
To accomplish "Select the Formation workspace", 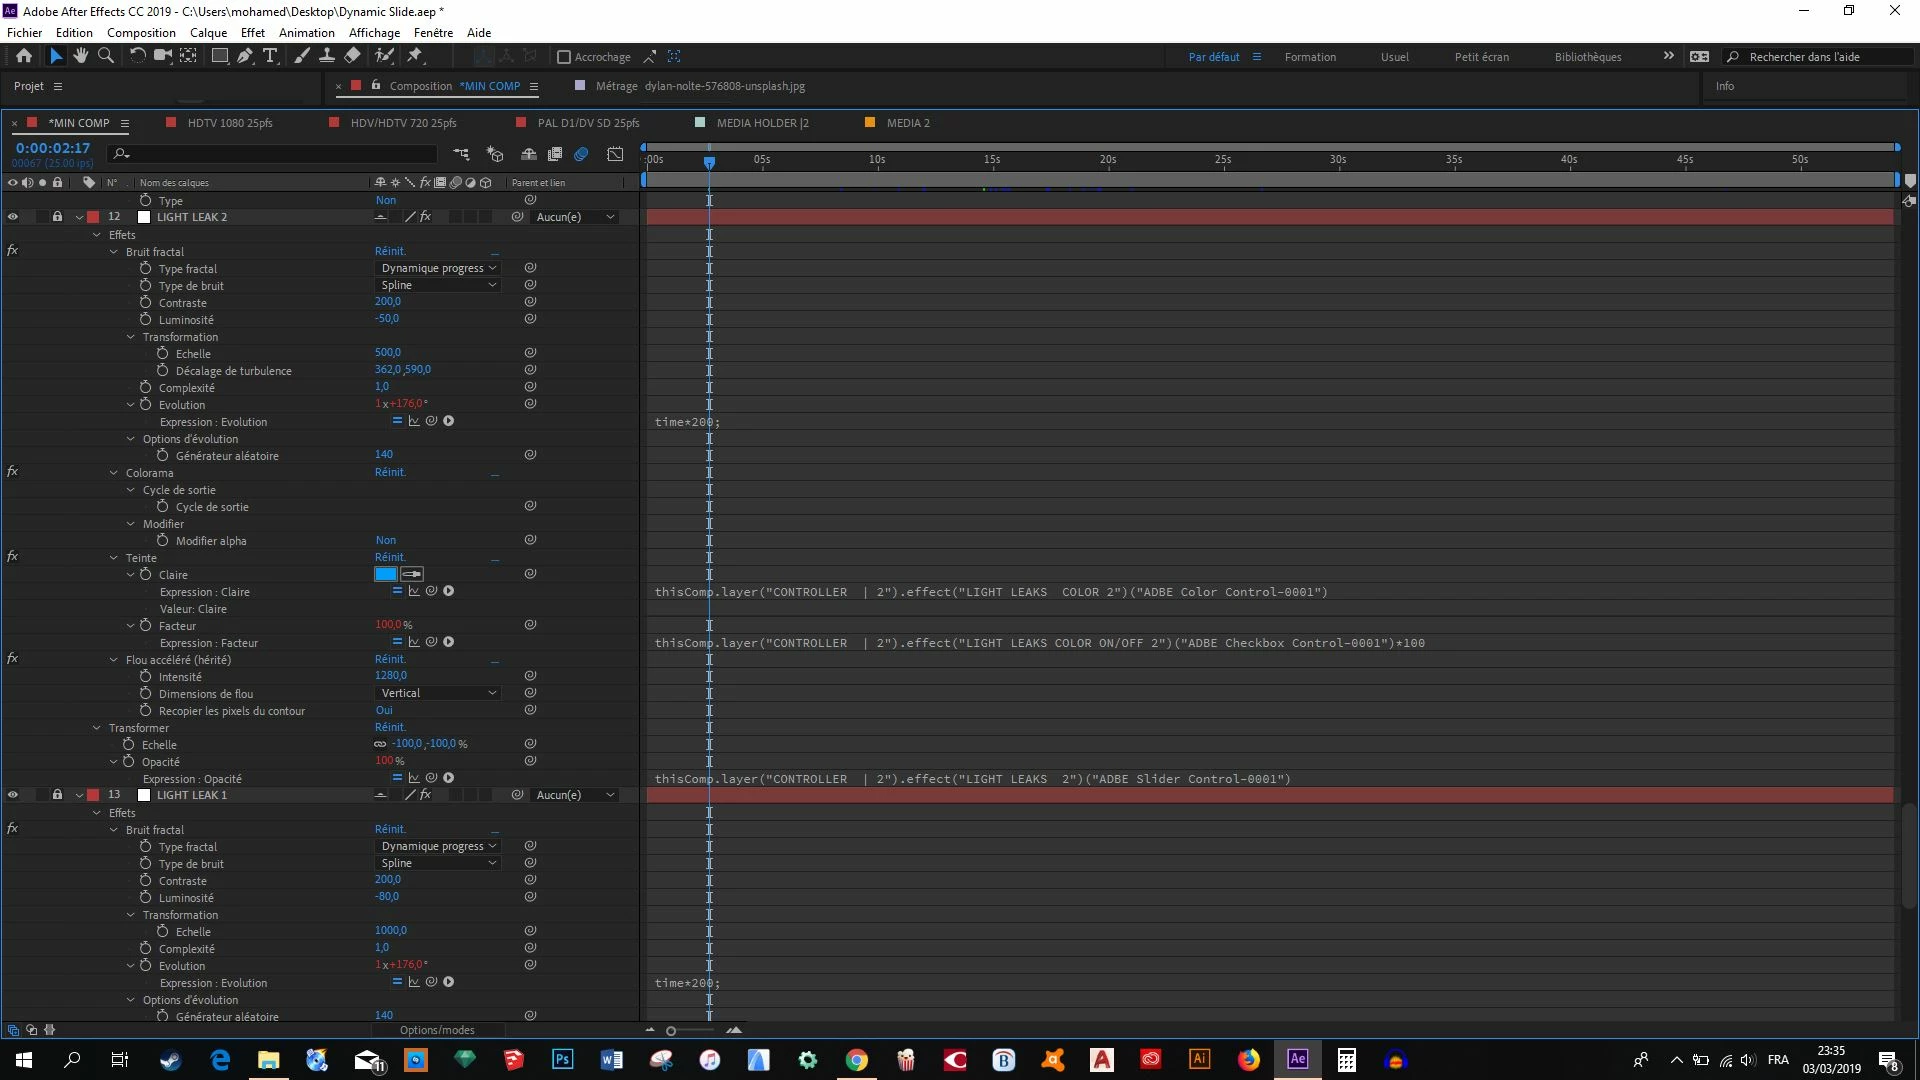I will tap(1310, 57).
